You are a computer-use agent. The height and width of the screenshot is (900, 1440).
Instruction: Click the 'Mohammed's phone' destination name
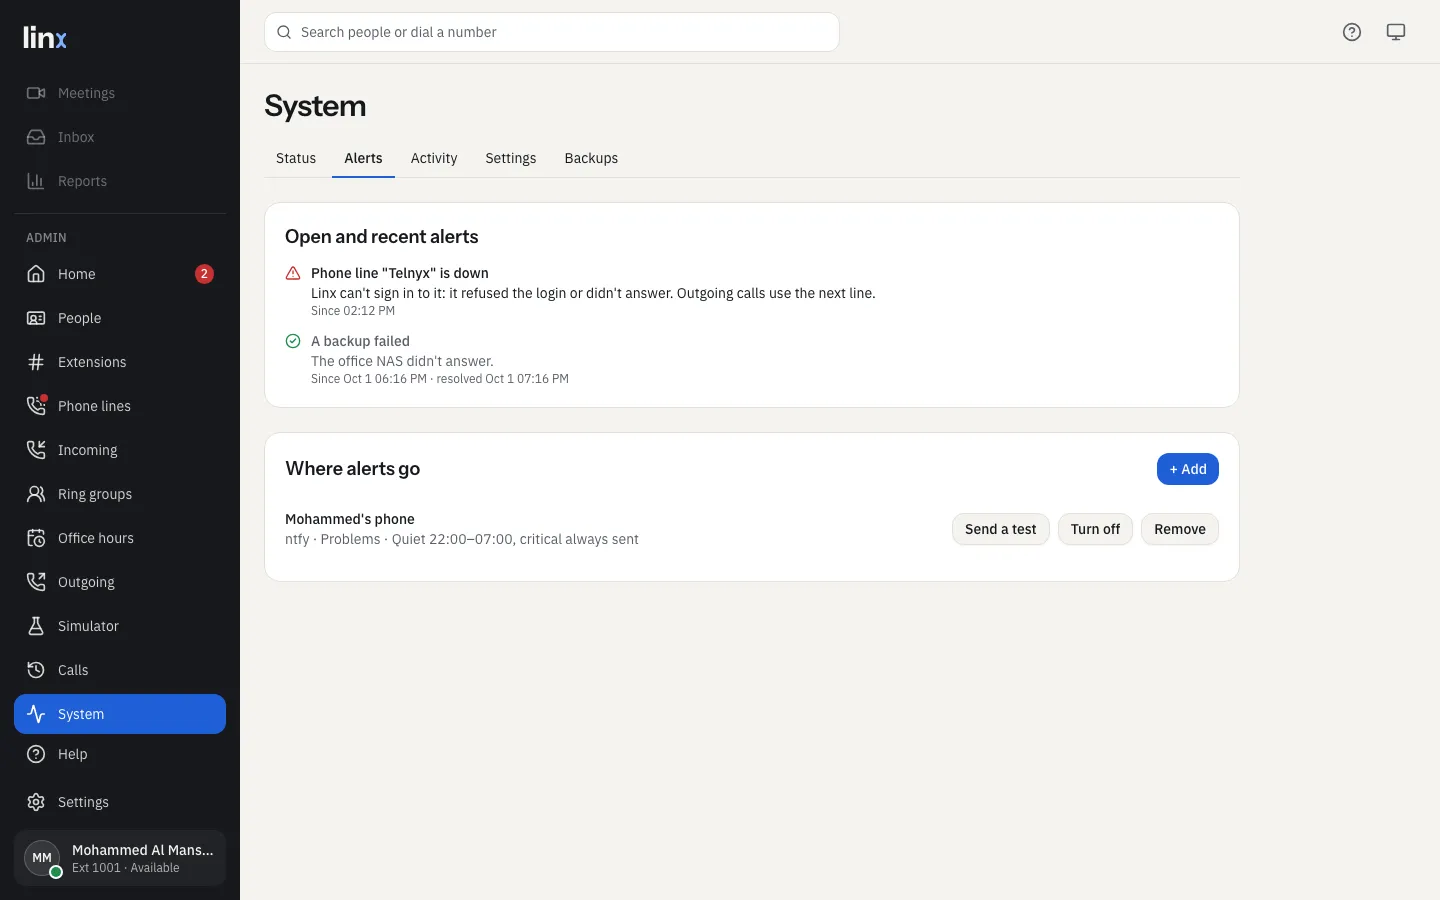[x=350, y=519]
